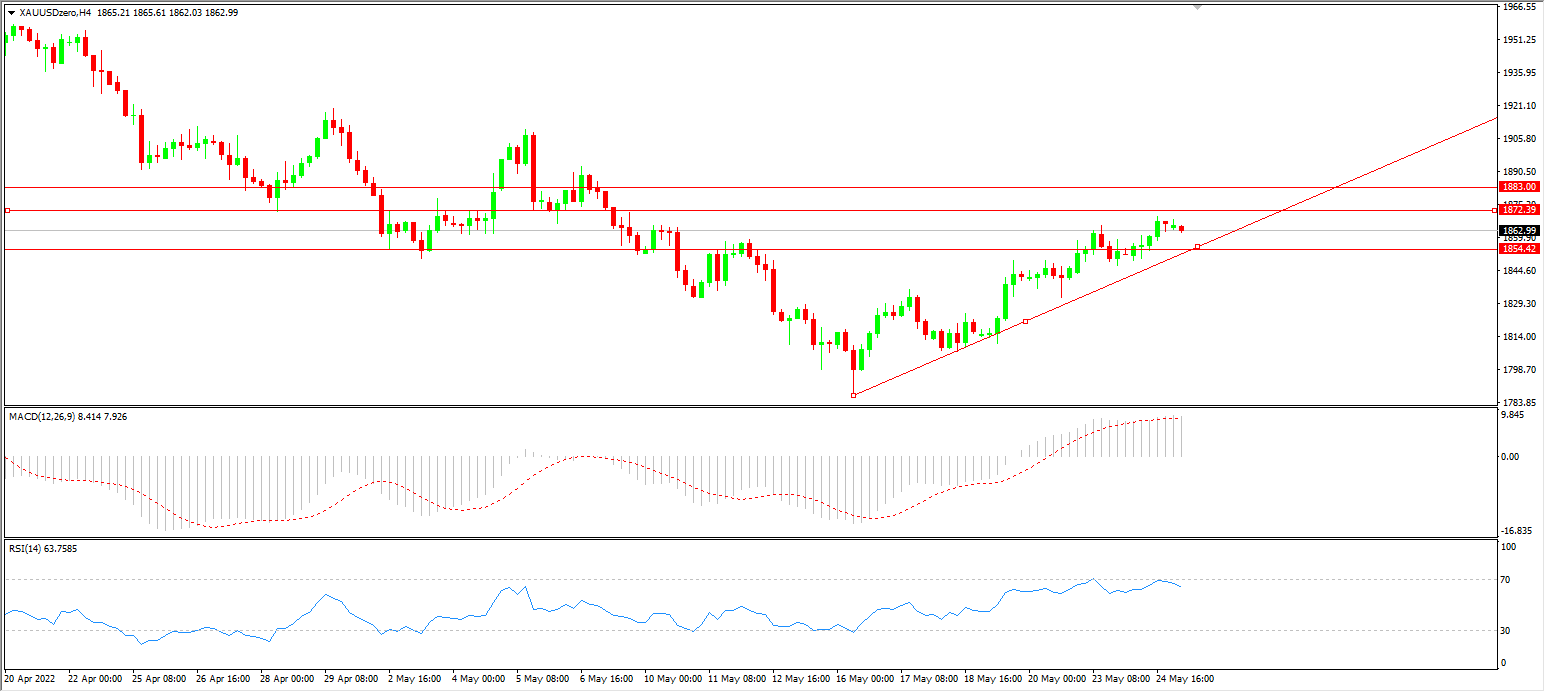This screenshot has width=1545, height=692.
Task: Click the 5 May 08:00 time label
Action: [541, 678]
